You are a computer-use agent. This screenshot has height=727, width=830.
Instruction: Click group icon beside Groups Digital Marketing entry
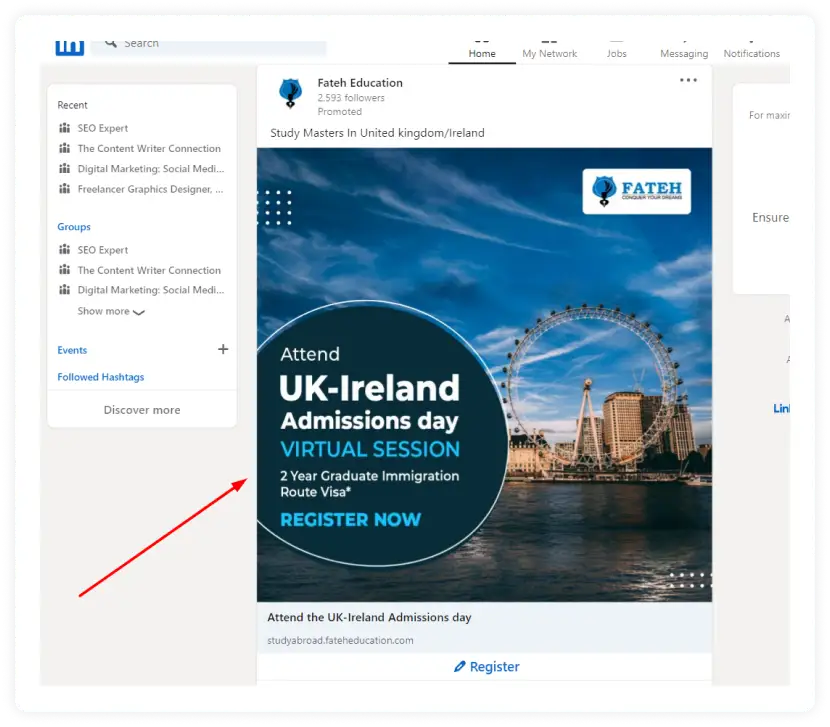point(65,290)
